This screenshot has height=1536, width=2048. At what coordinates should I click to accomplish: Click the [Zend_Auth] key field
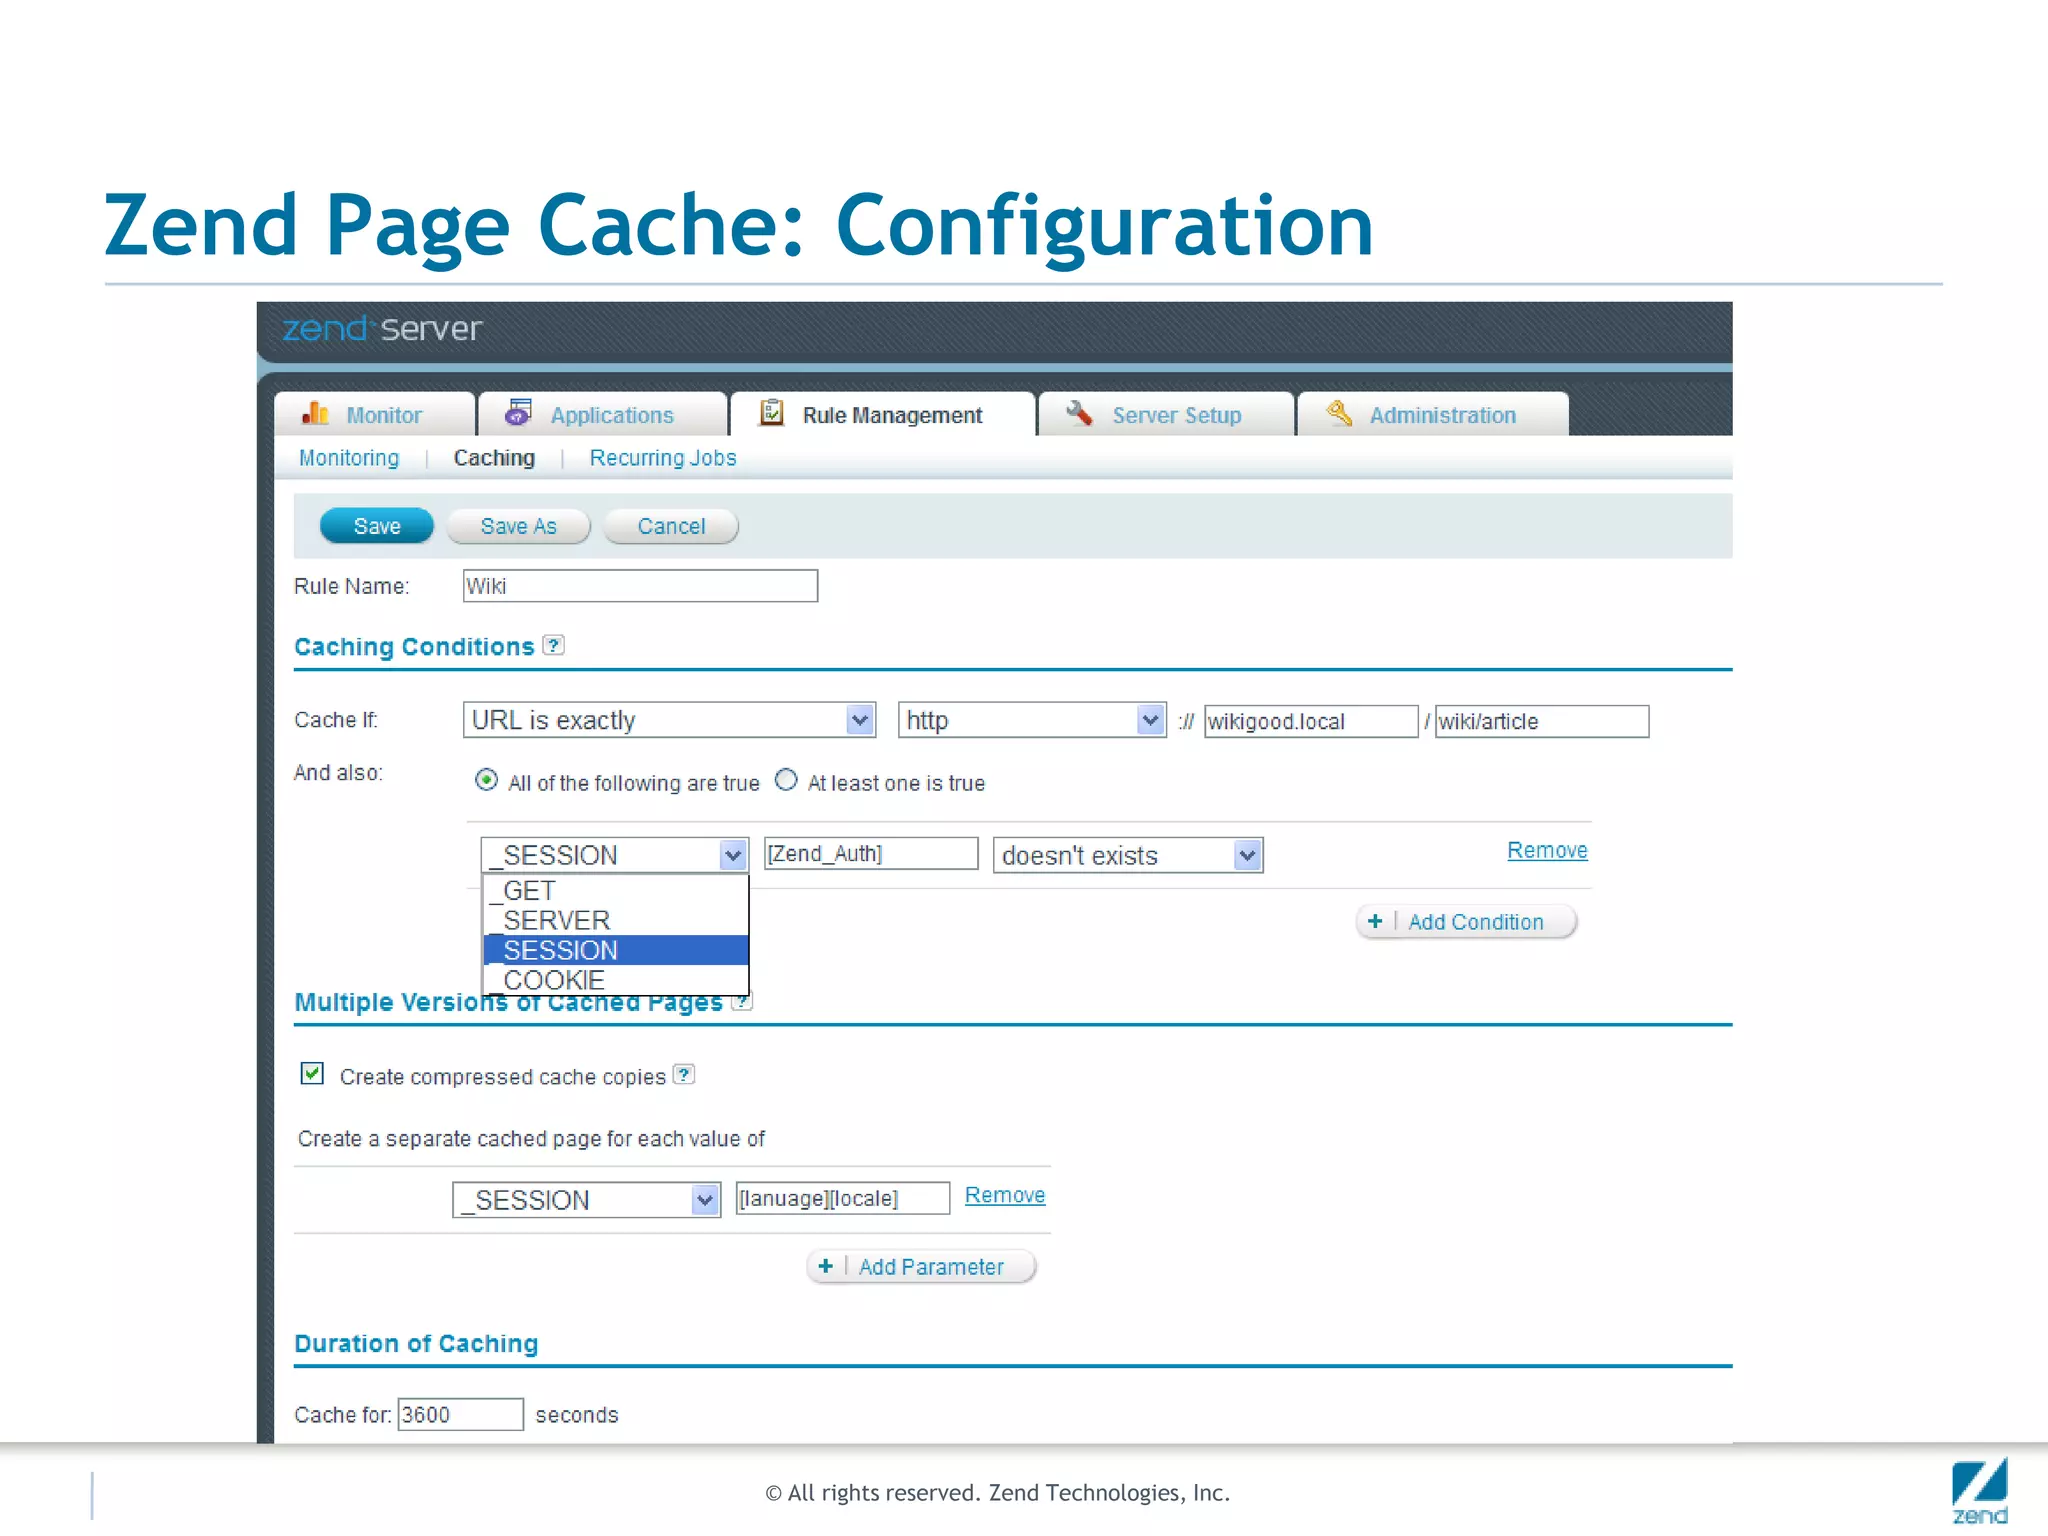pos(871,853)
